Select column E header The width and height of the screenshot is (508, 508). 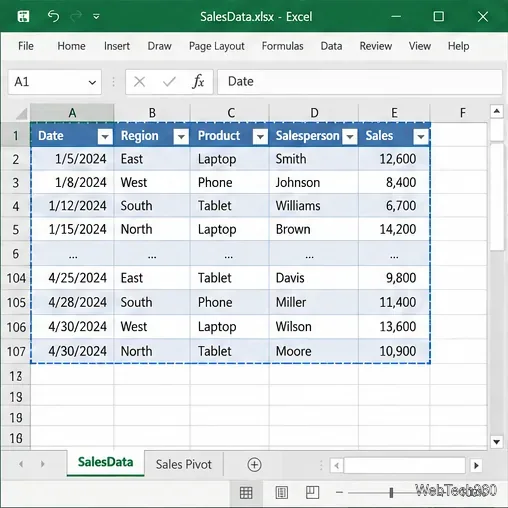(x=394, y=113)
